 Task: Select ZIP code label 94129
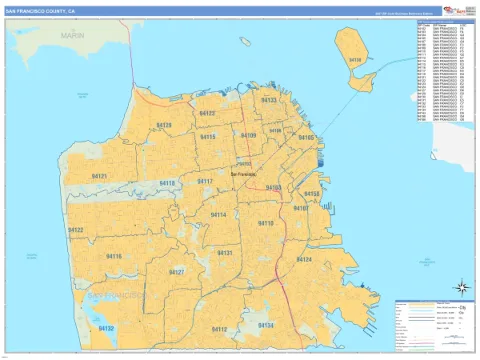tap(164, 125)
